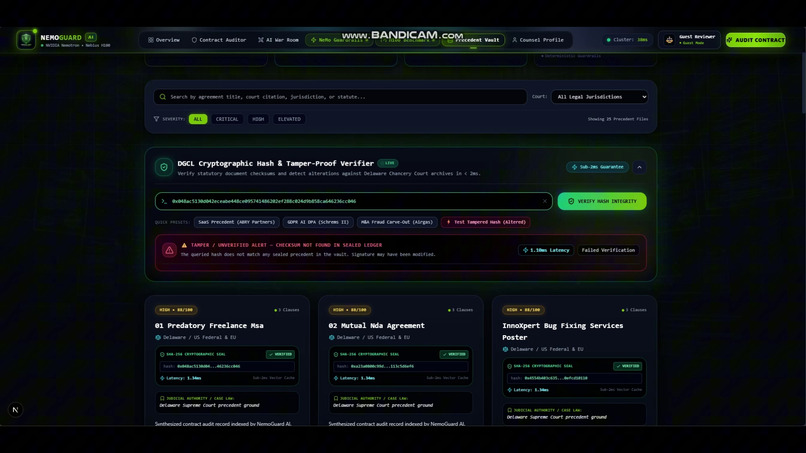
Task: Click the hash value on InnoXpert card
Action: (x=556, y=378)
